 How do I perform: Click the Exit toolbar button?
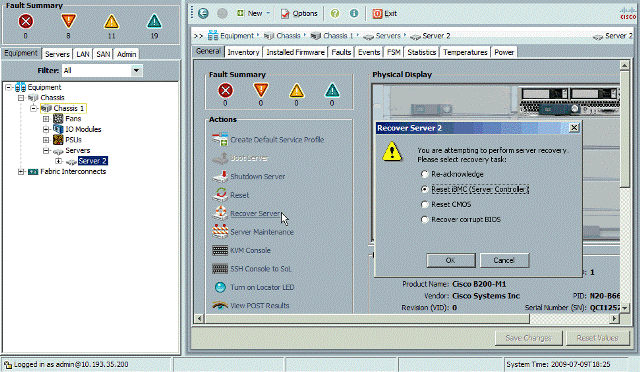384,13
